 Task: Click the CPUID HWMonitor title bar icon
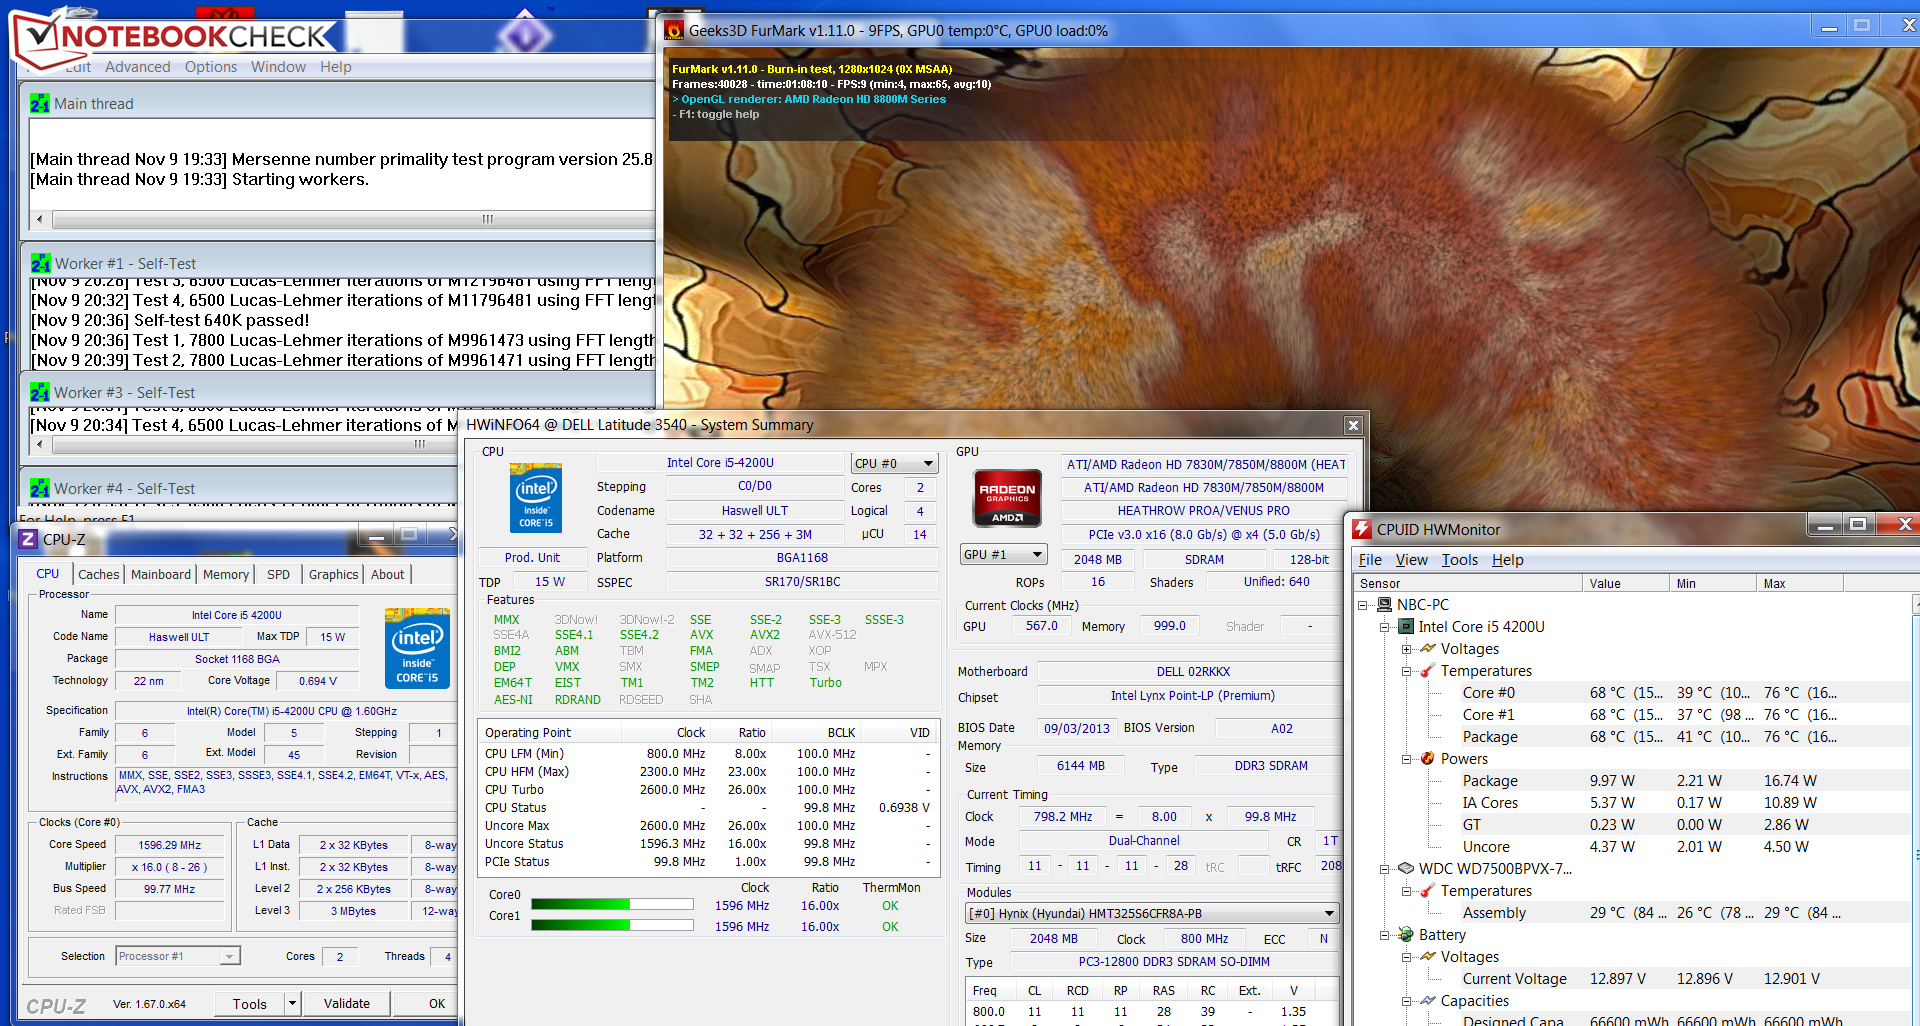pyautogui.click(x=1362, y=529)
